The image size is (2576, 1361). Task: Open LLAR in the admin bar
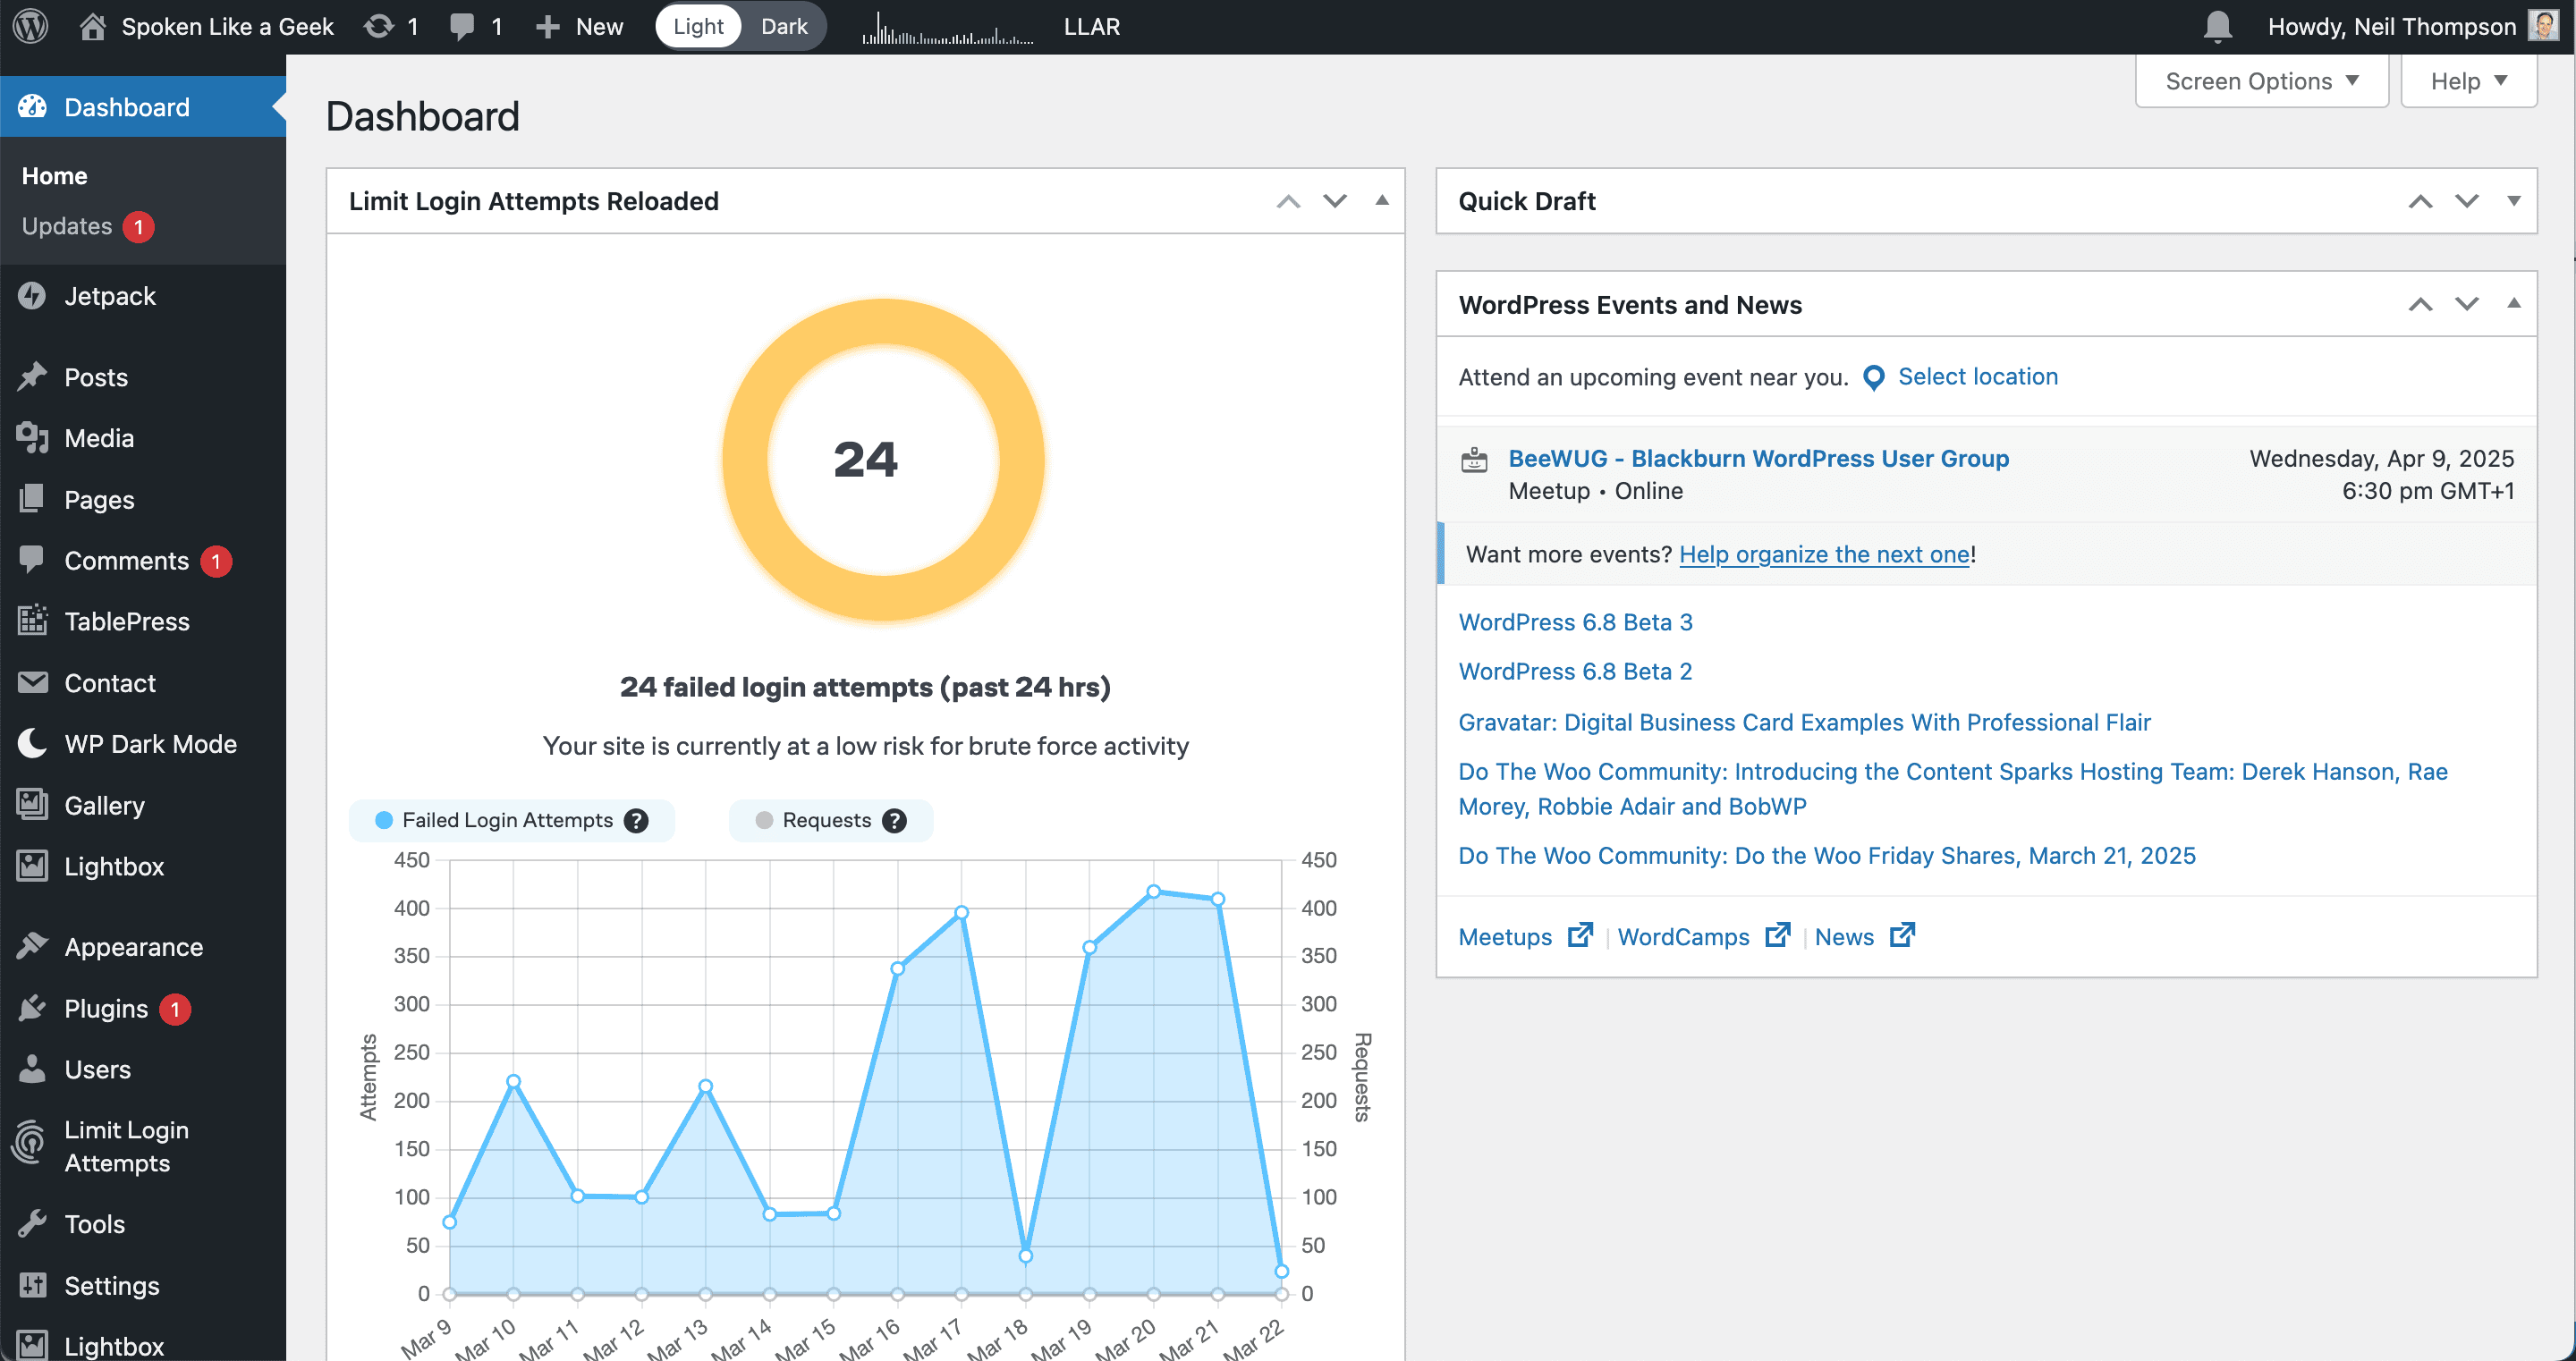(x=1092, y=26)
